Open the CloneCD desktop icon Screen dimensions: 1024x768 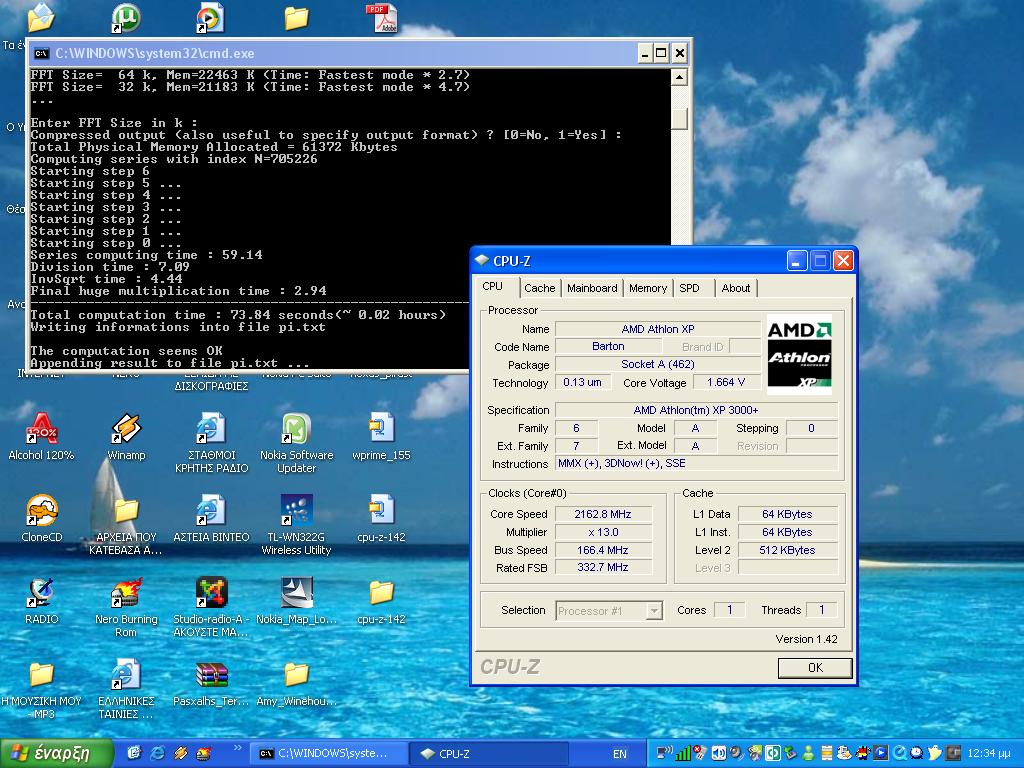tap(41, 510)
